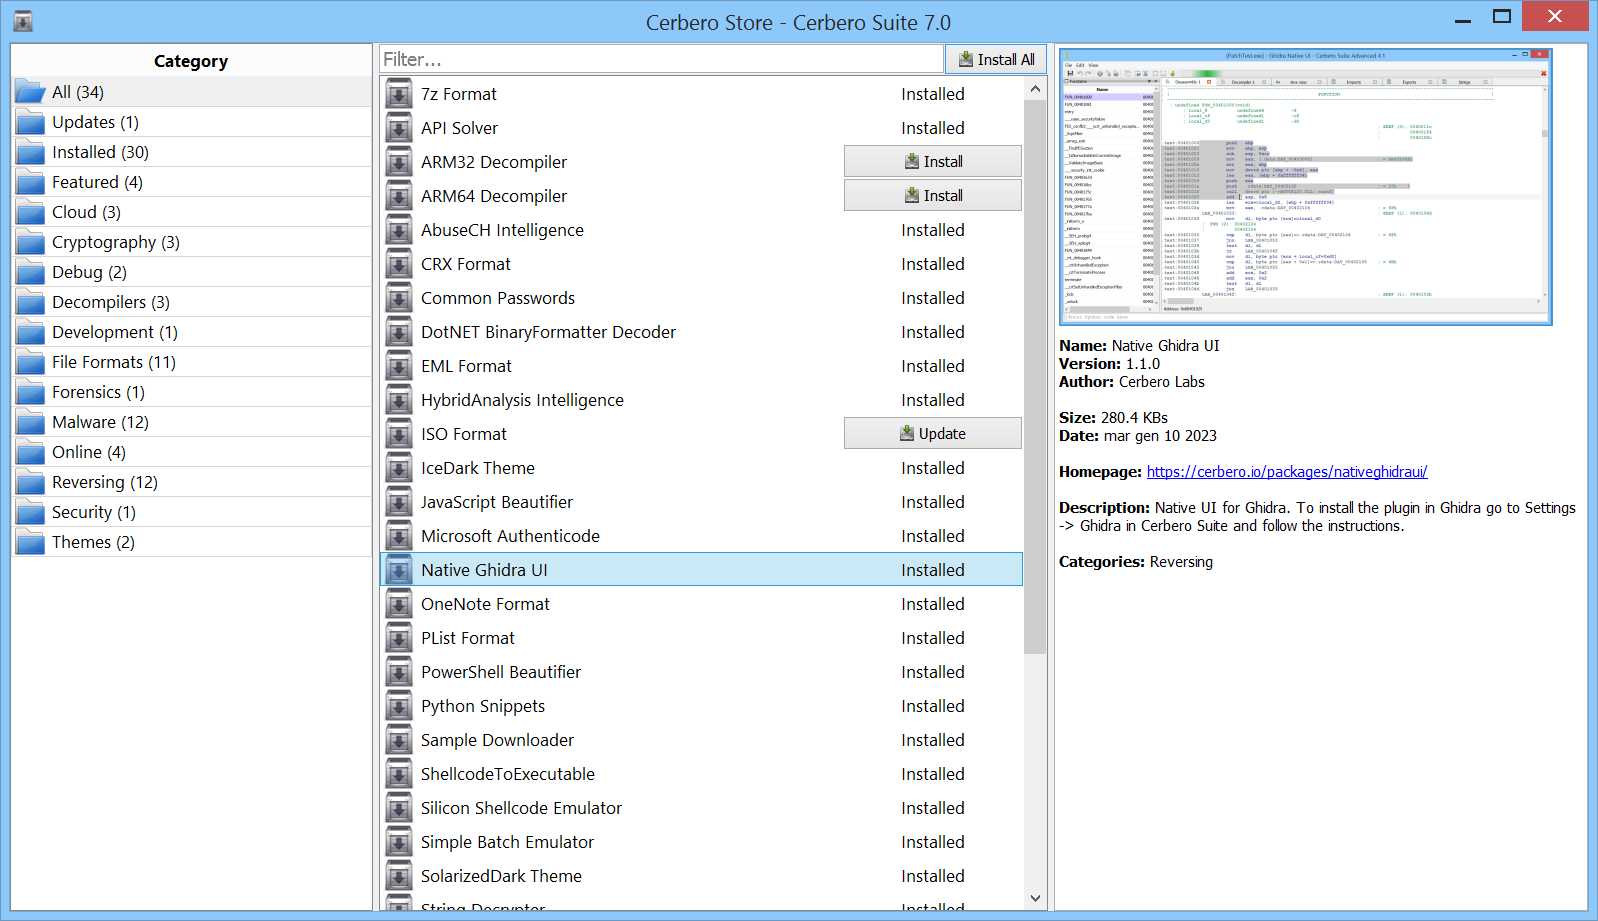Click the JavaScript Beautifier package icon
Viewport: 1598px width, 921px height.
pyautogui.click(x=399, y=502)
